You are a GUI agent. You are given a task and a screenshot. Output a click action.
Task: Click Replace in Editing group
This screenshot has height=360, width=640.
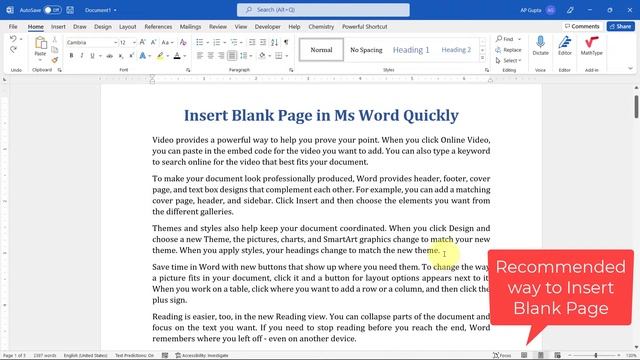point(509,50)
